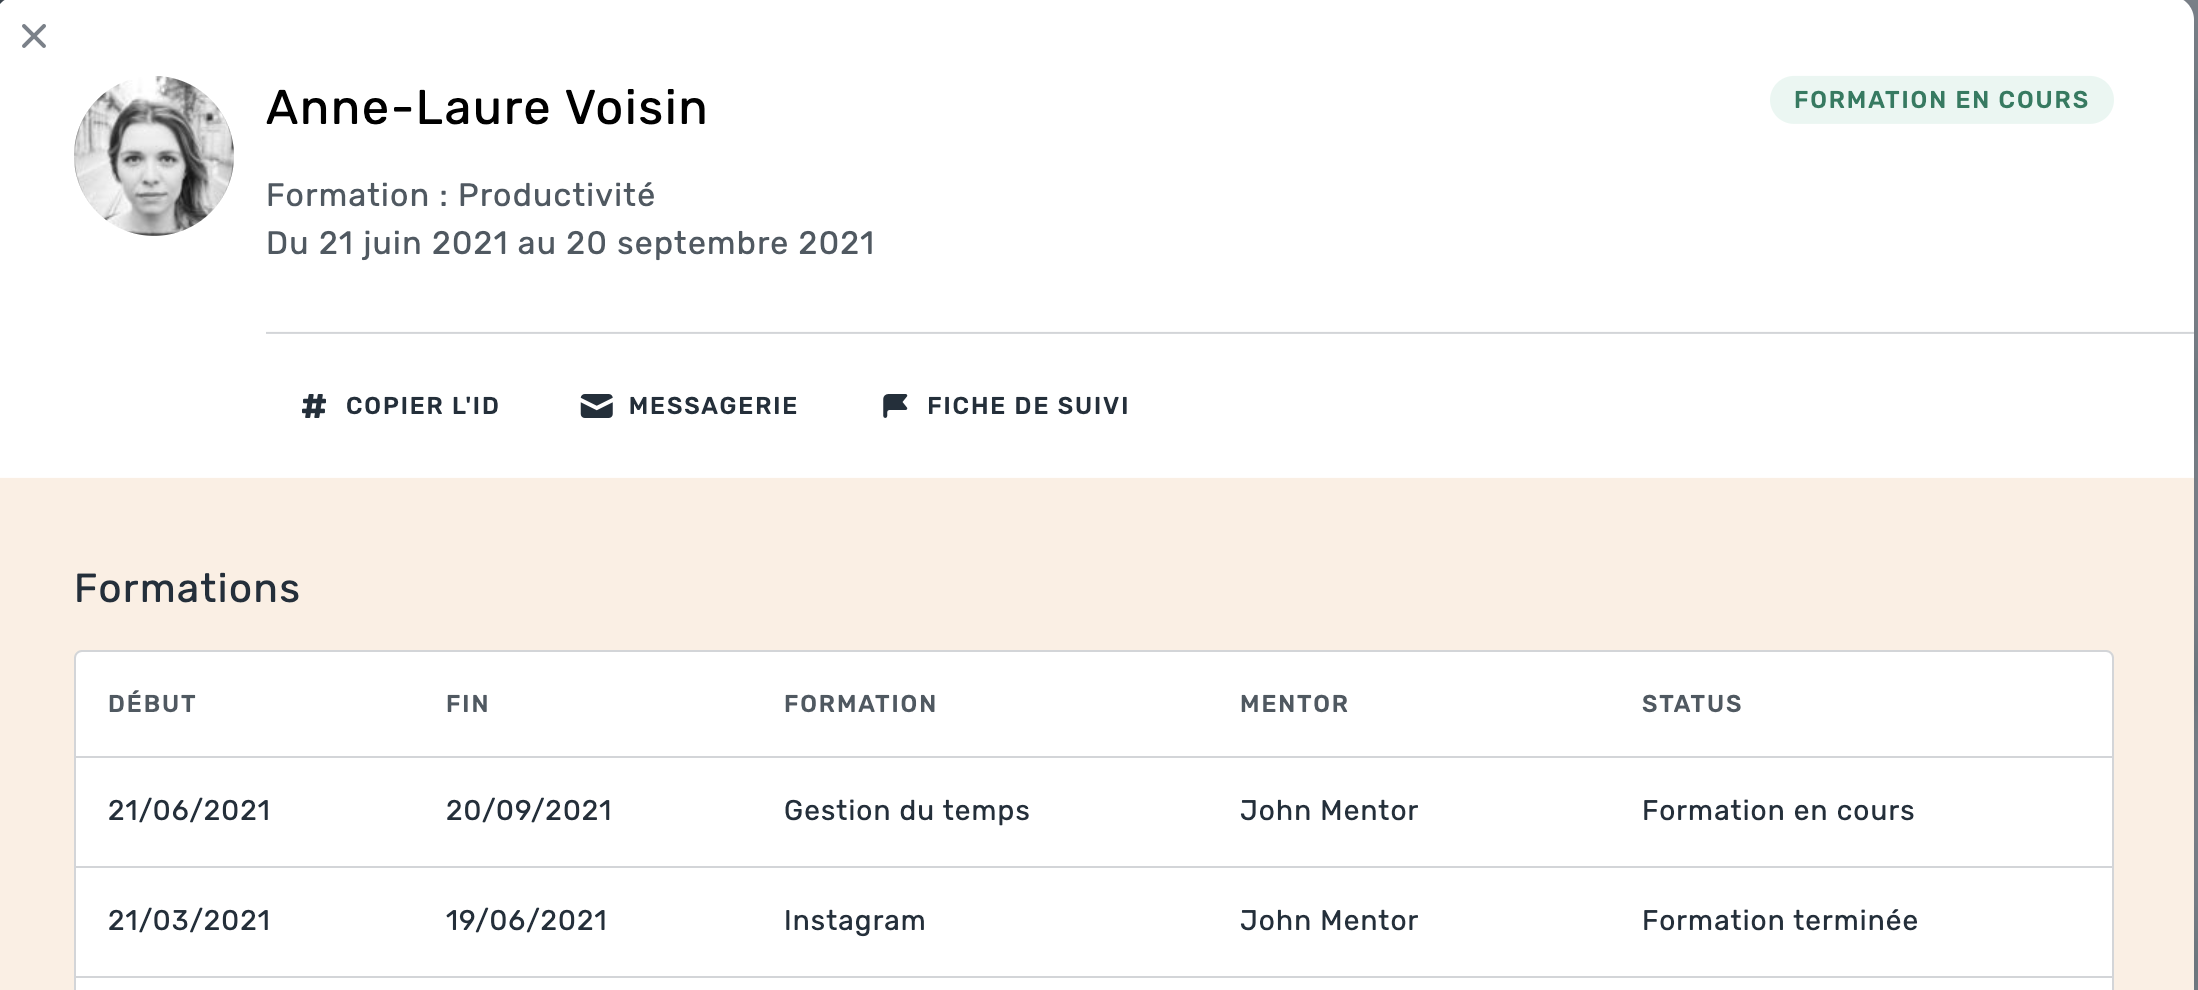Sort by the FIN column header
The image size is (2198, 990).
pyautogui.click(x=467, y=704)
